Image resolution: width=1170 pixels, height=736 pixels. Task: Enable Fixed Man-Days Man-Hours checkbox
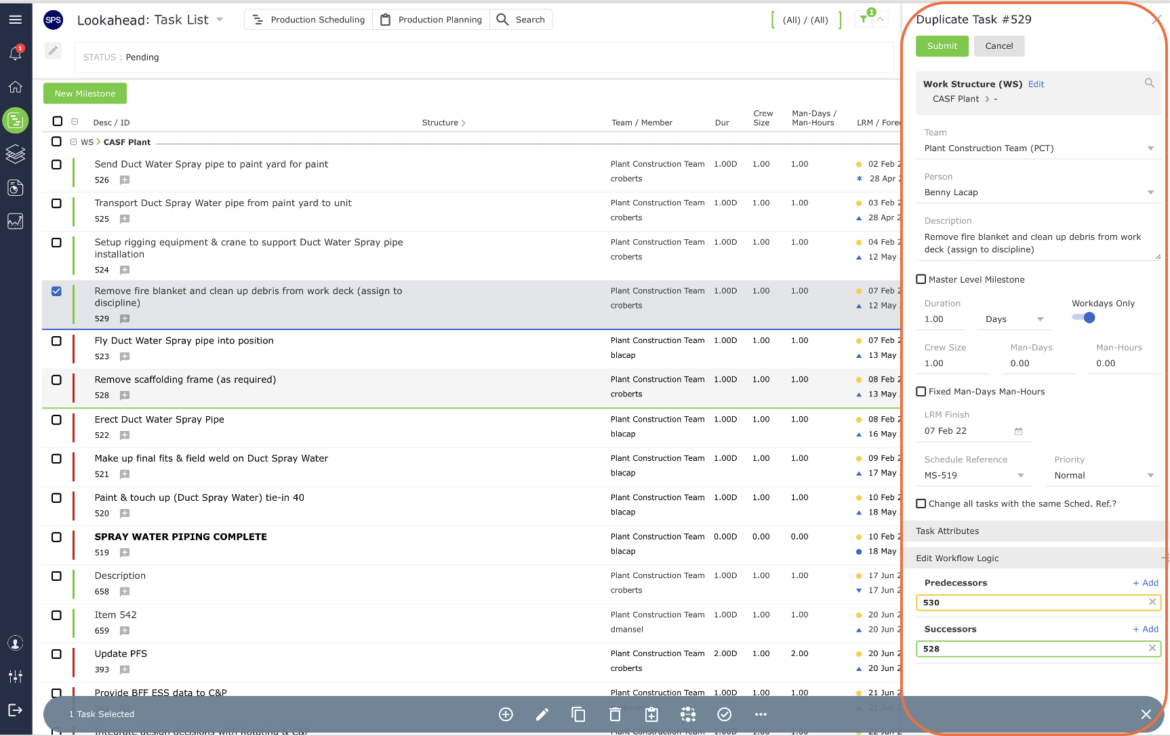[921, 391]
